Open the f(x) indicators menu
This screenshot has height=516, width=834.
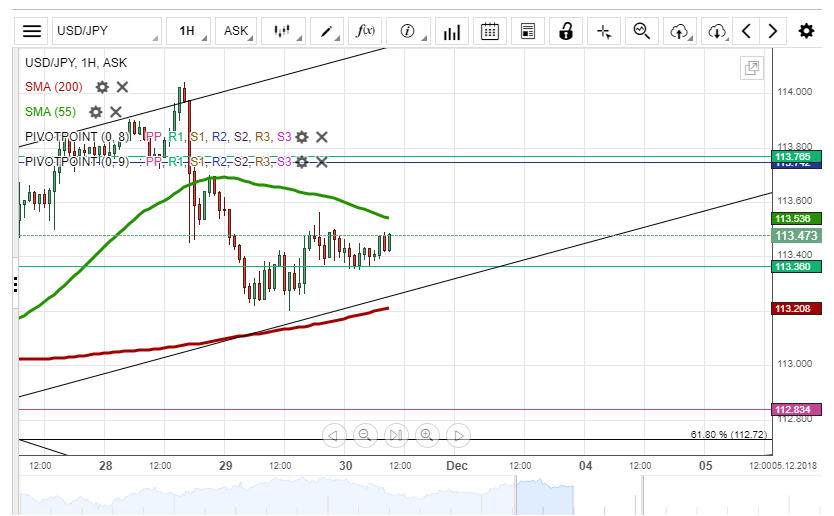[365, 31]
